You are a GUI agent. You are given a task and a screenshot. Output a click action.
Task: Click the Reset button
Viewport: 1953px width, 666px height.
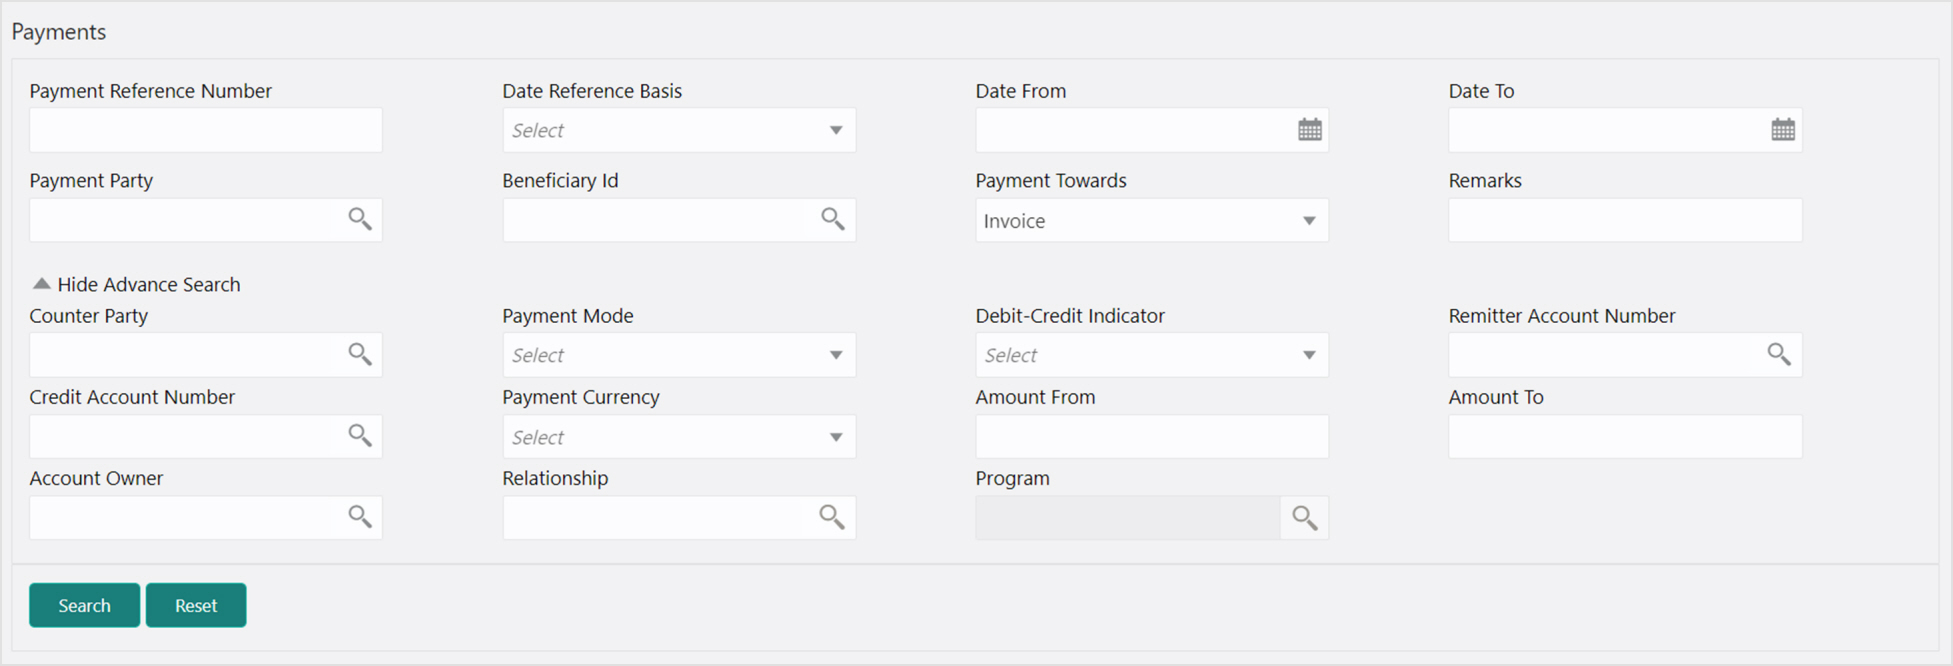(x=196, y=605)
